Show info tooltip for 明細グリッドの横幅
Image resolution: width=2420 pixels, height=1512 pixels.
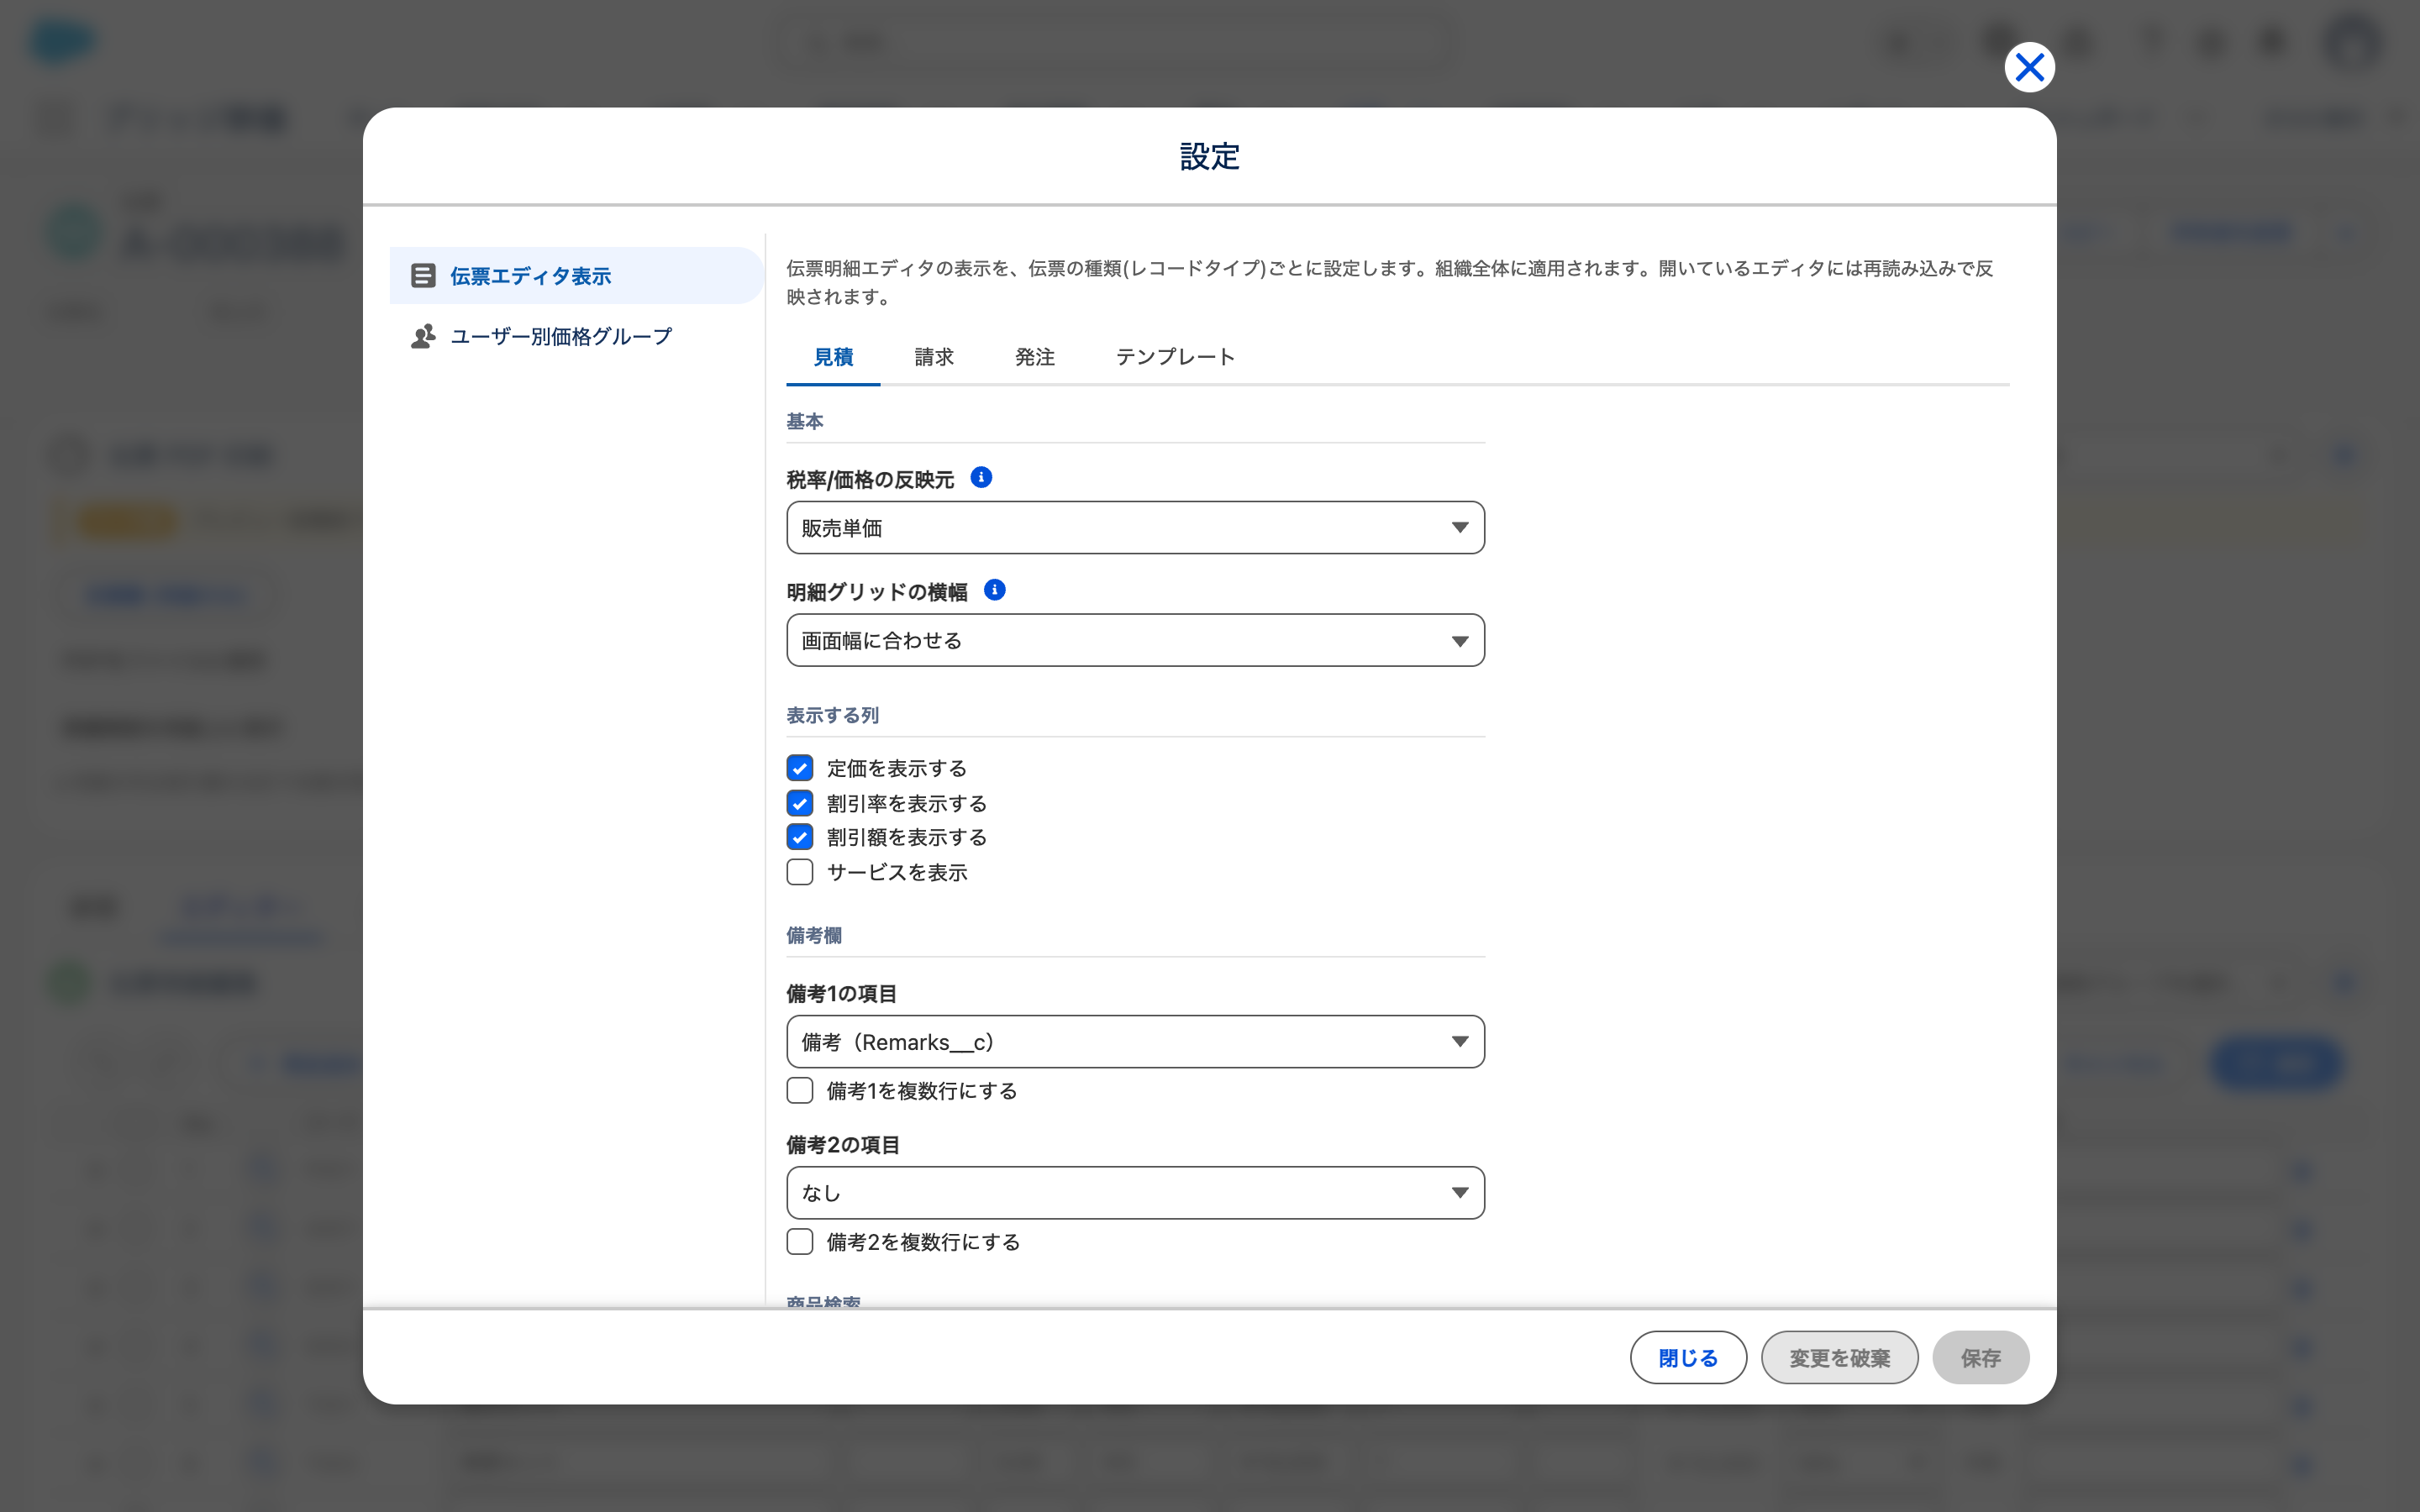click(x=994, y=590)
